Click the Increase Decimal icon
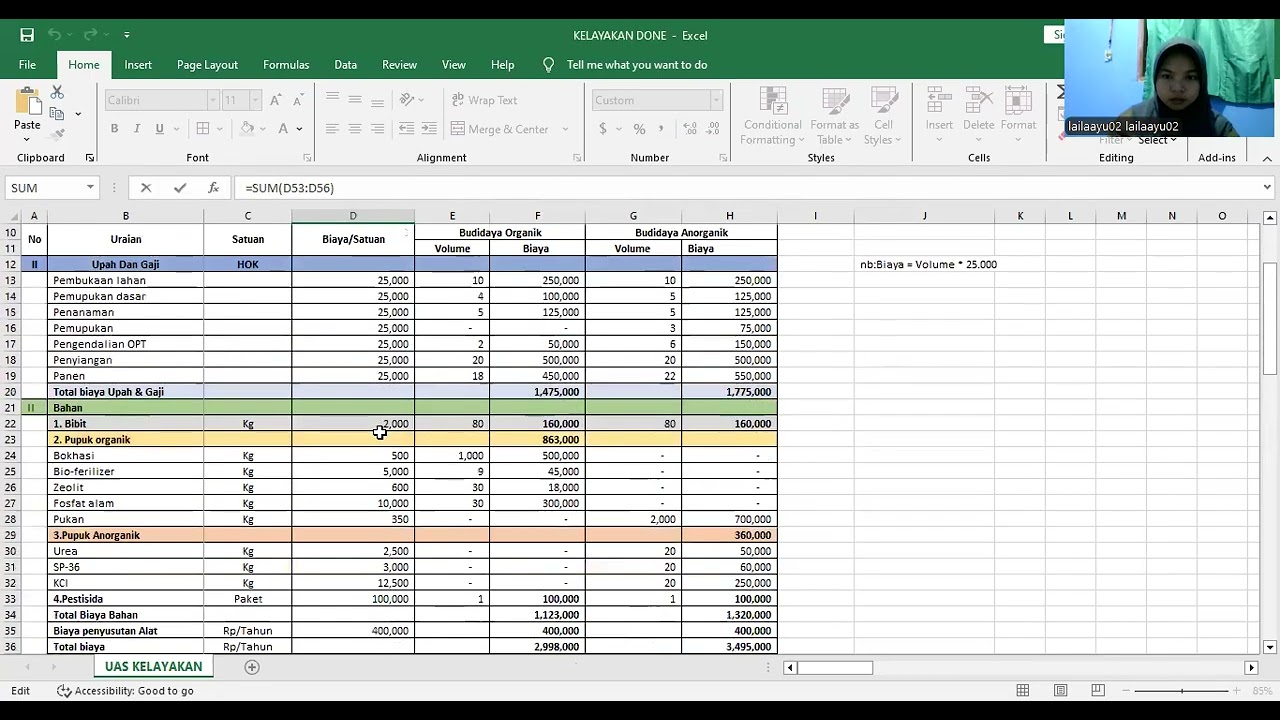The width and height of the screenshot is (1280, 720). (690, 129)
